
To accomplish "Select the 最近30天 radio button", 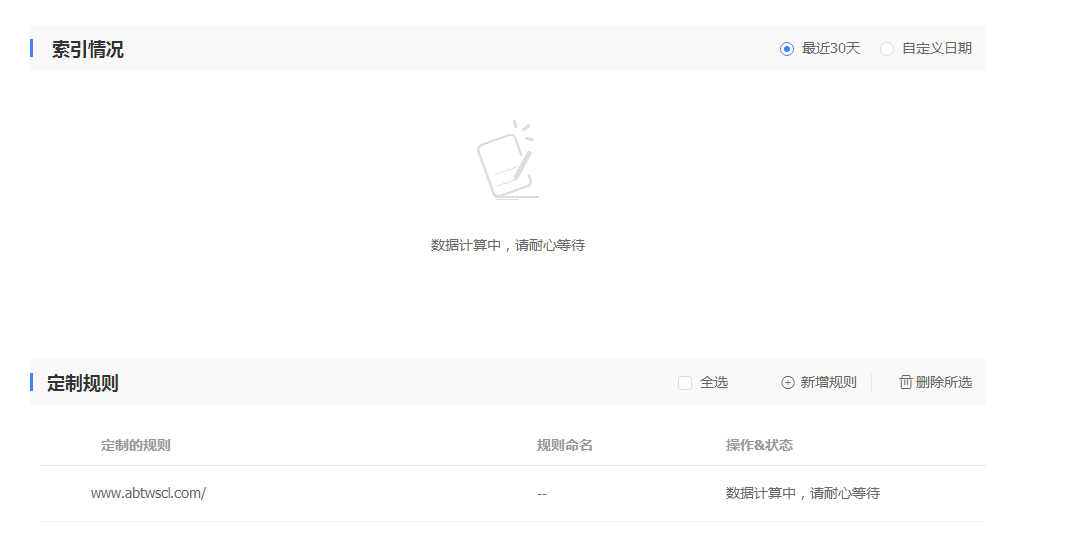I will 787,49.
